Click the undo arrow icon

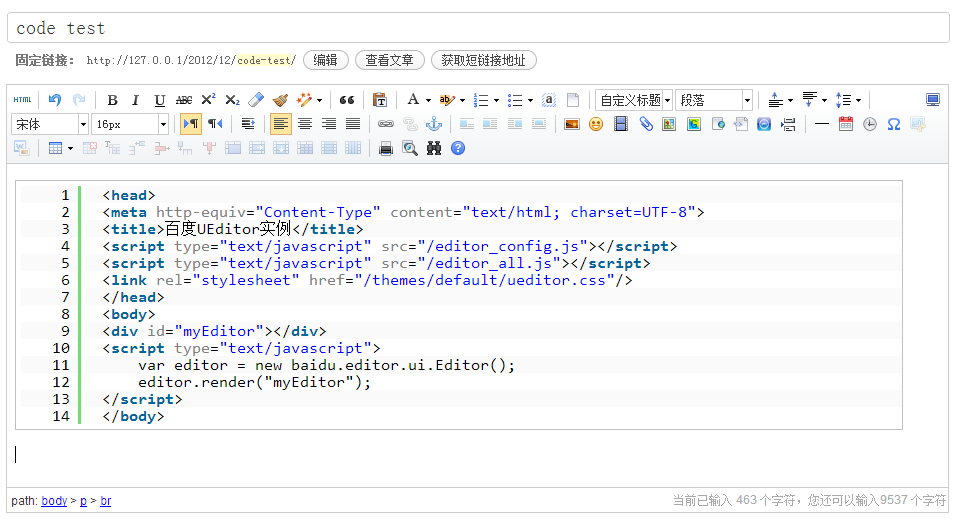[x=55, y=100]
